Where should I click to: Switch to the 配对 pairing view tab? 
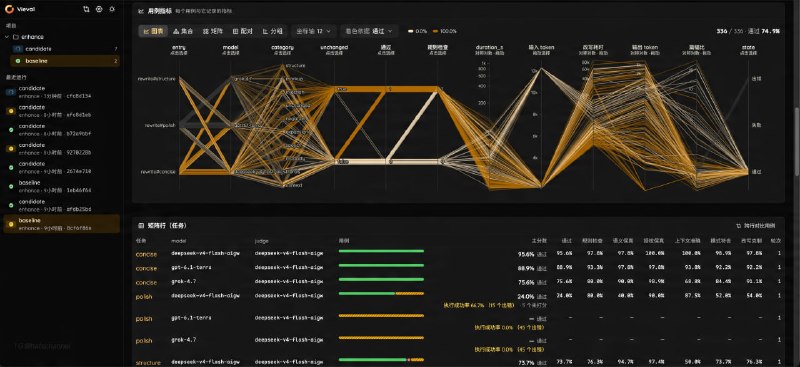pos(242,31)
